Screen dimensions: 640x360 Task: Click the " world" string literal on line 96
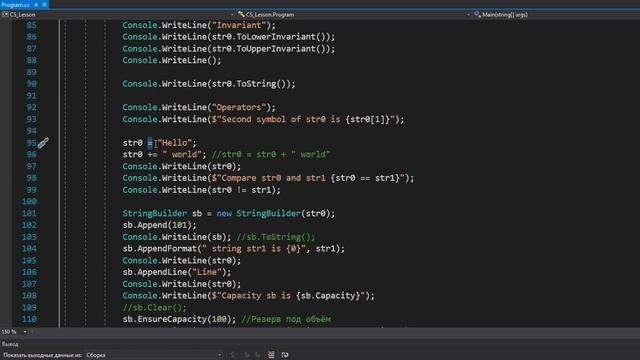[x=182, y=154]
